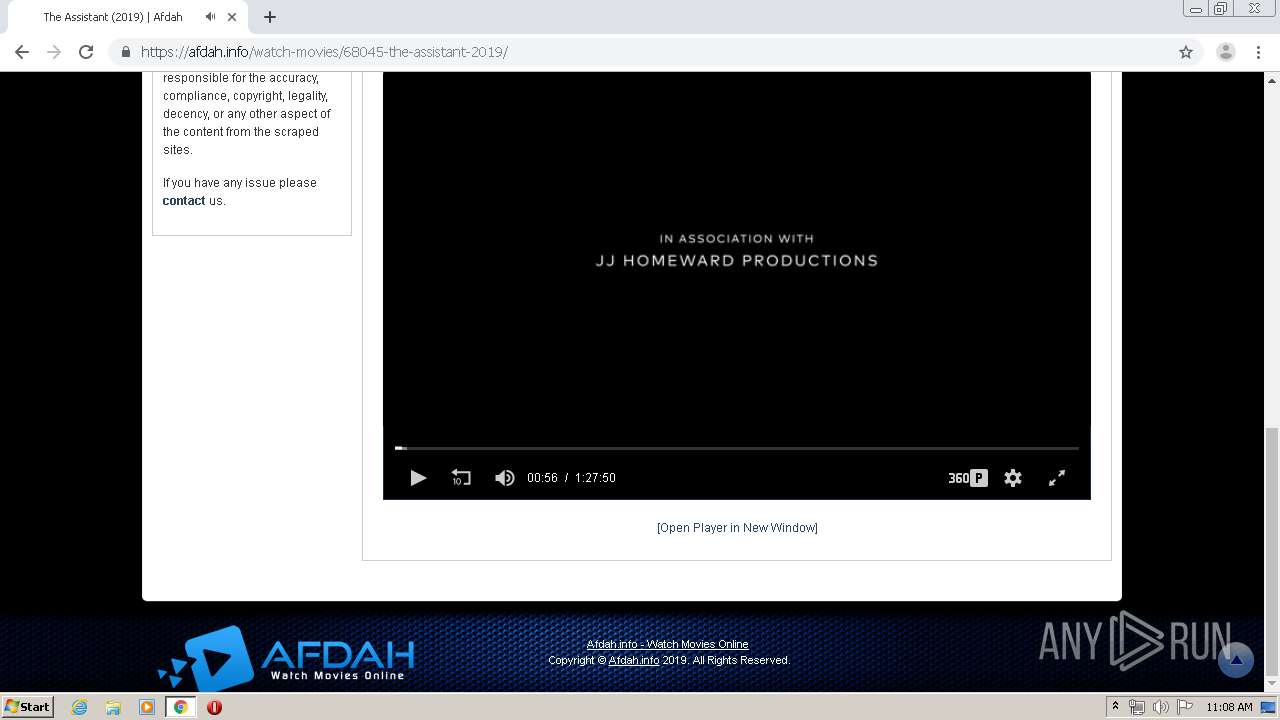Image resolution: width=1280 pixels, height=720 pixels.
Task: Click the video progress bar
Action: [737, 448]
